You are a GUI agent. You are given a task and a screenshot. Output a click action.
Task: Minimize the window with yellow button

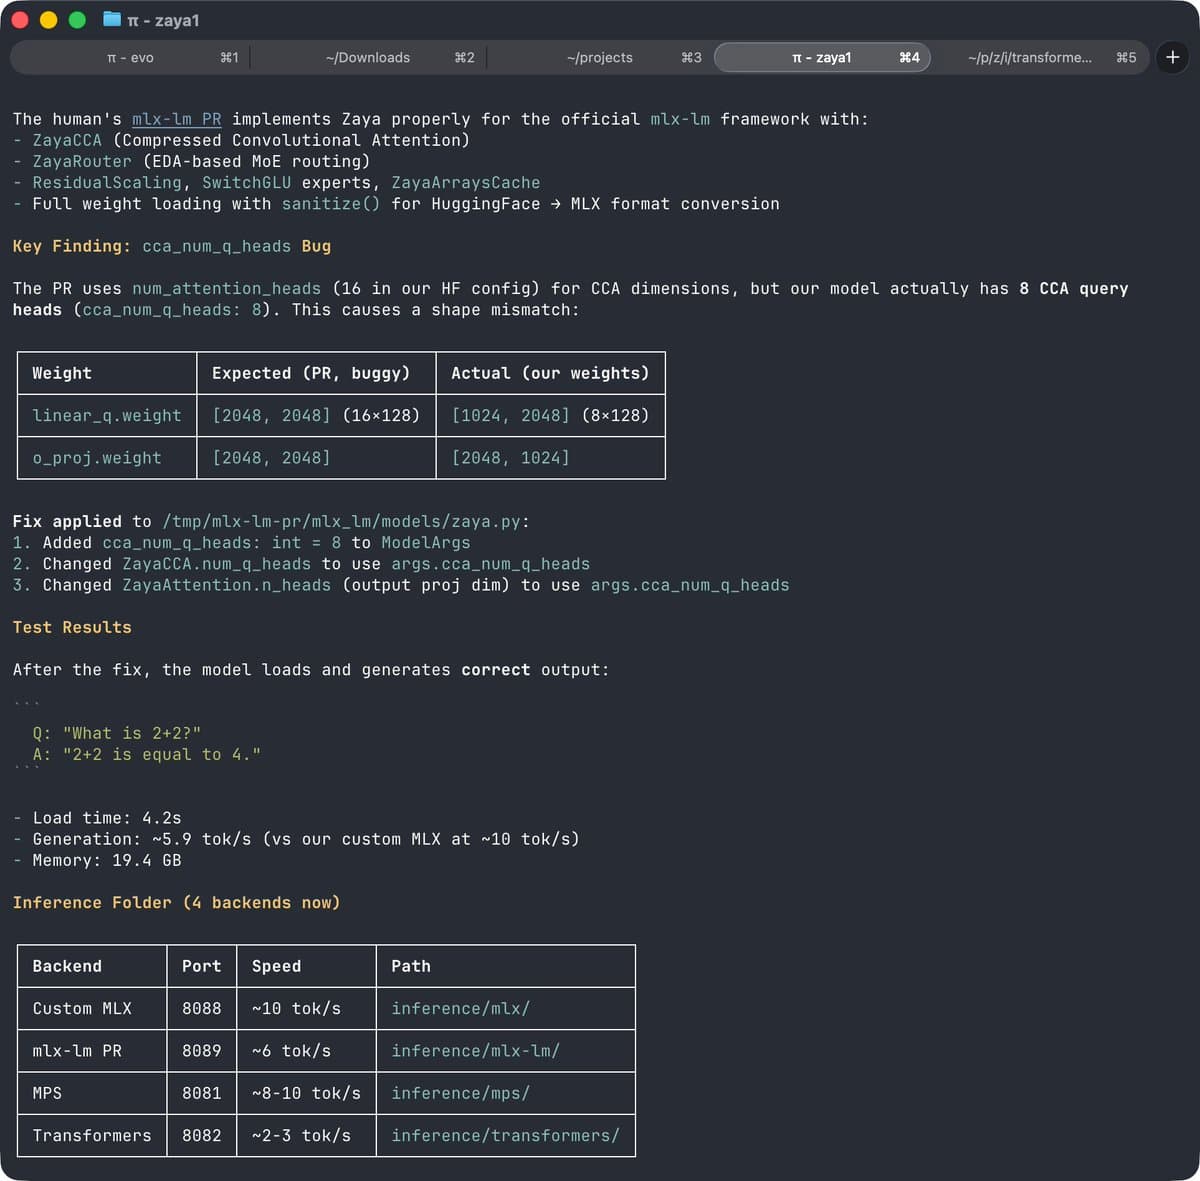point(48,20)
